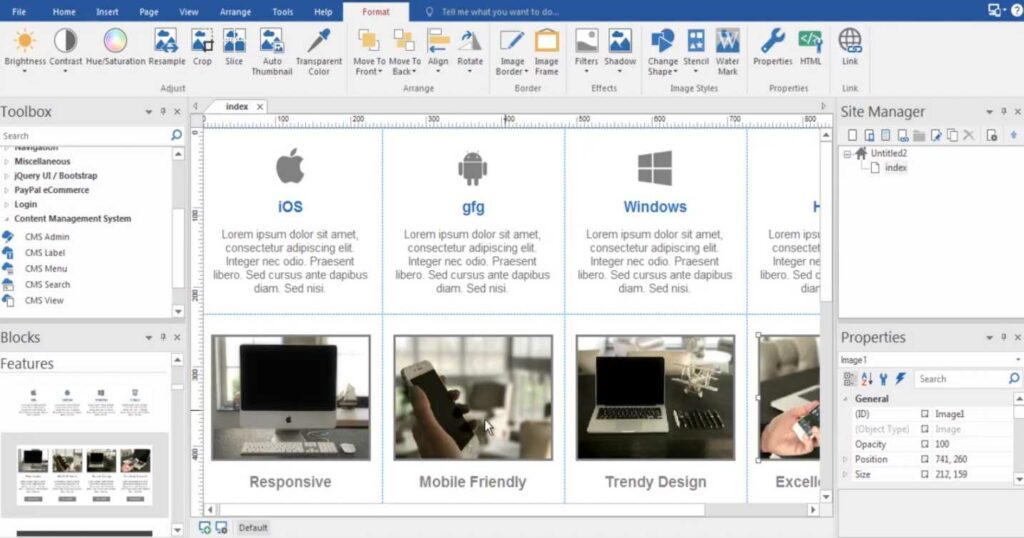
Task: Click the New Folder icon in Site Manager
Action: tap(919, 135)
